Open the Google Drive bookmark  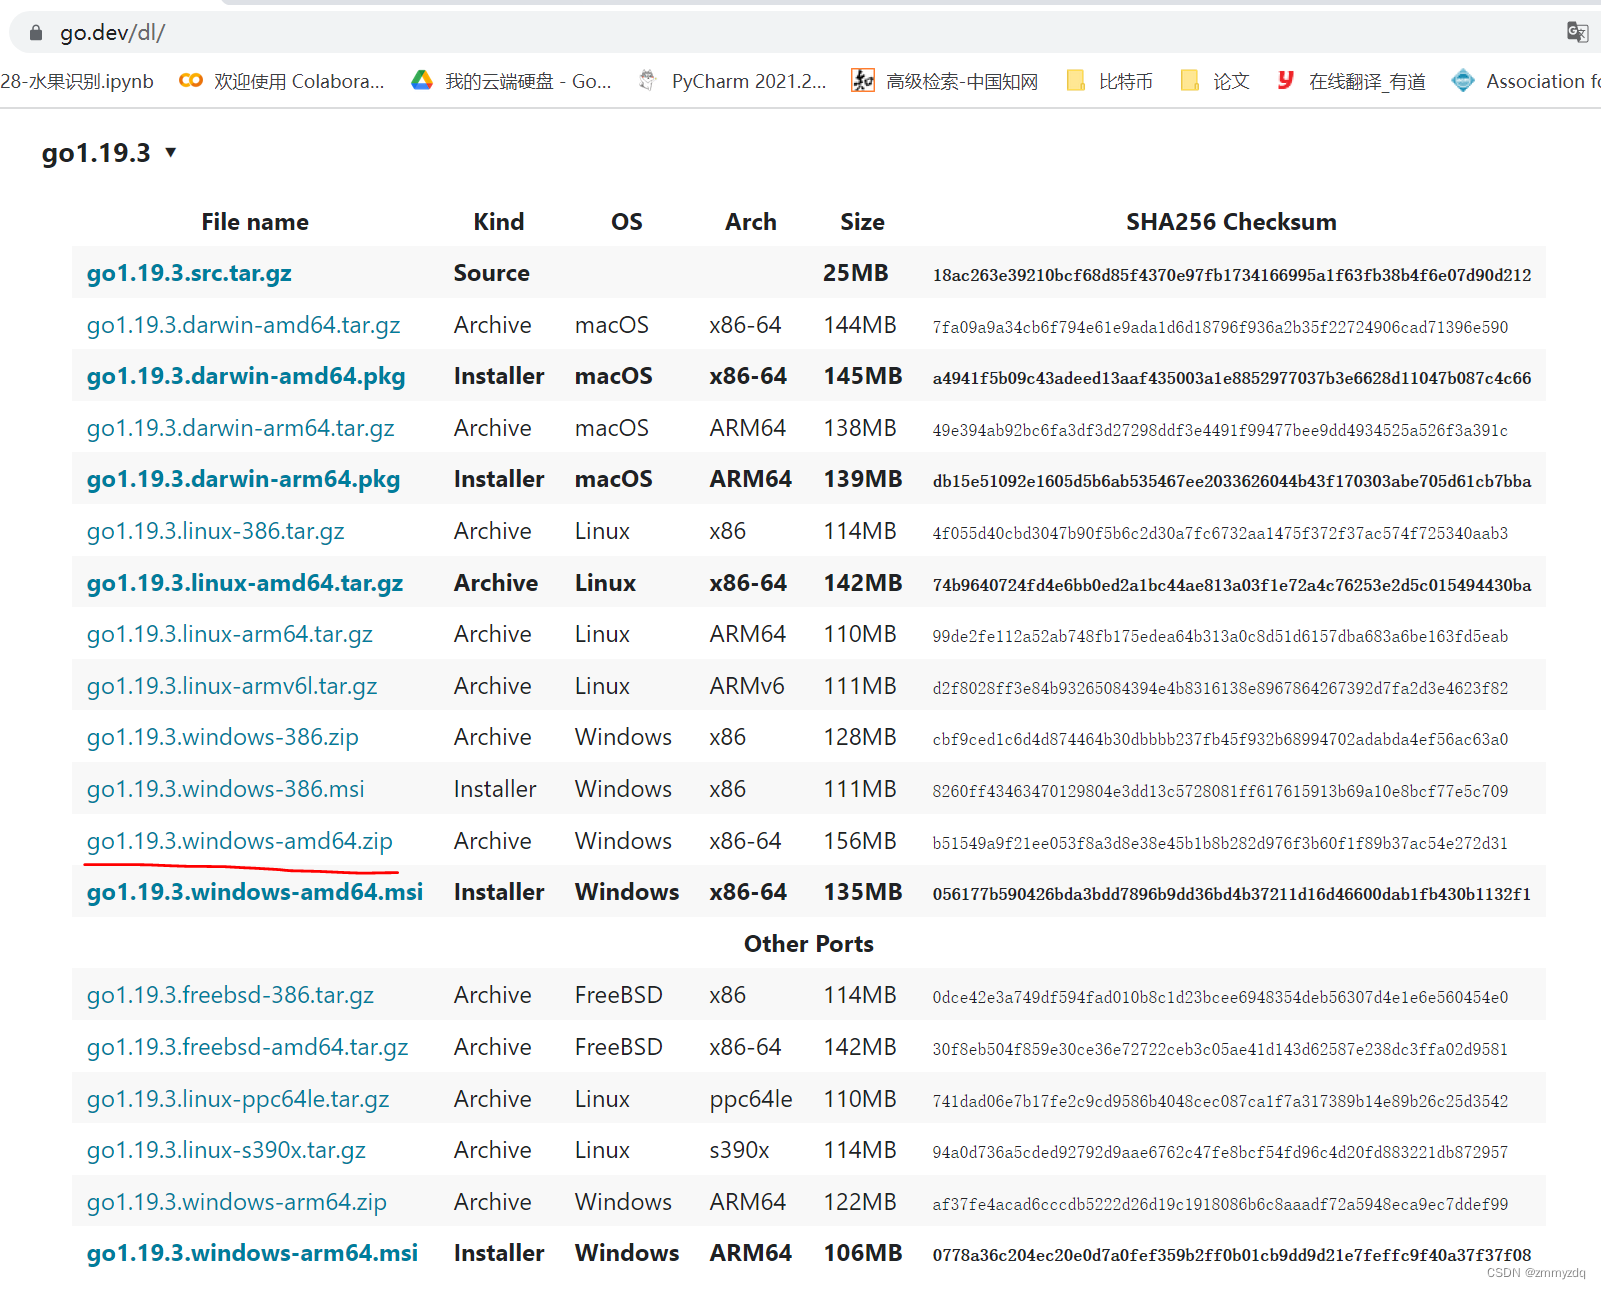pyautogui.click(x=512, y=81)
